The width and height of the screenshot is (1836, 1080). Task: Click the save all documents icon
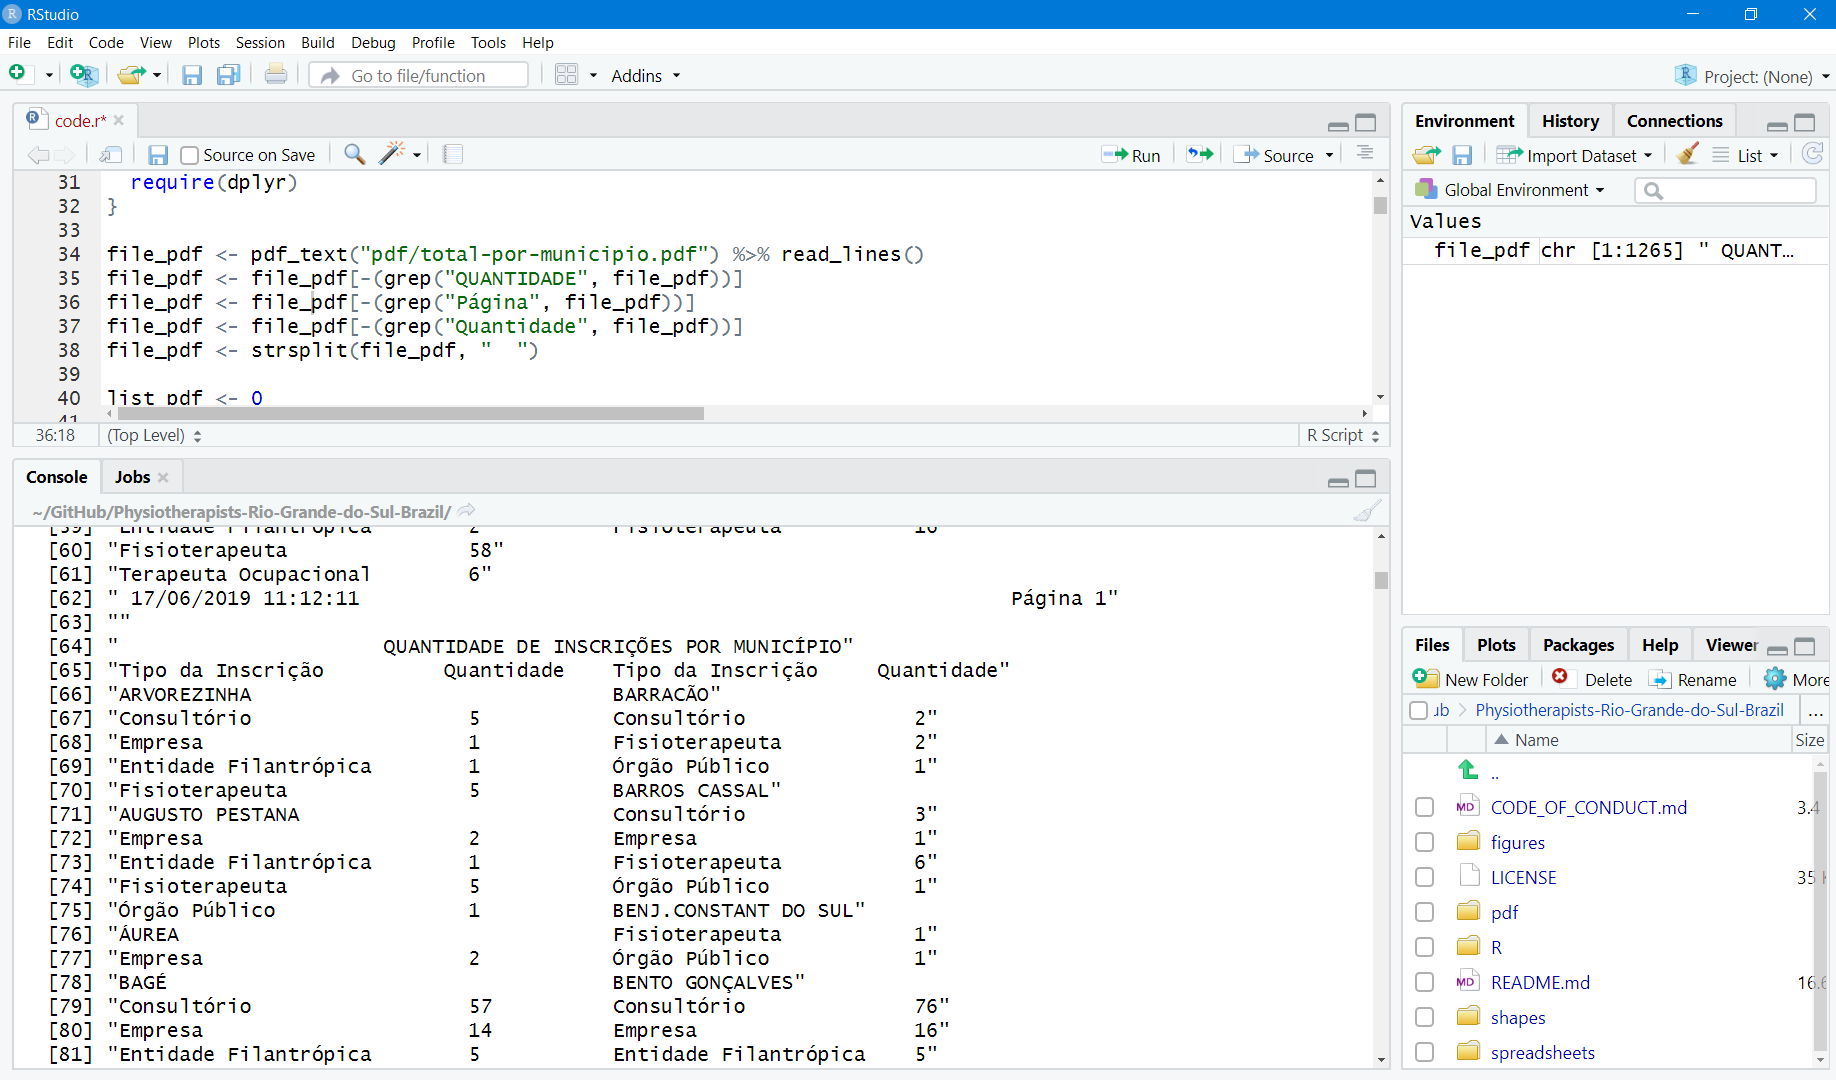point(229,75)
